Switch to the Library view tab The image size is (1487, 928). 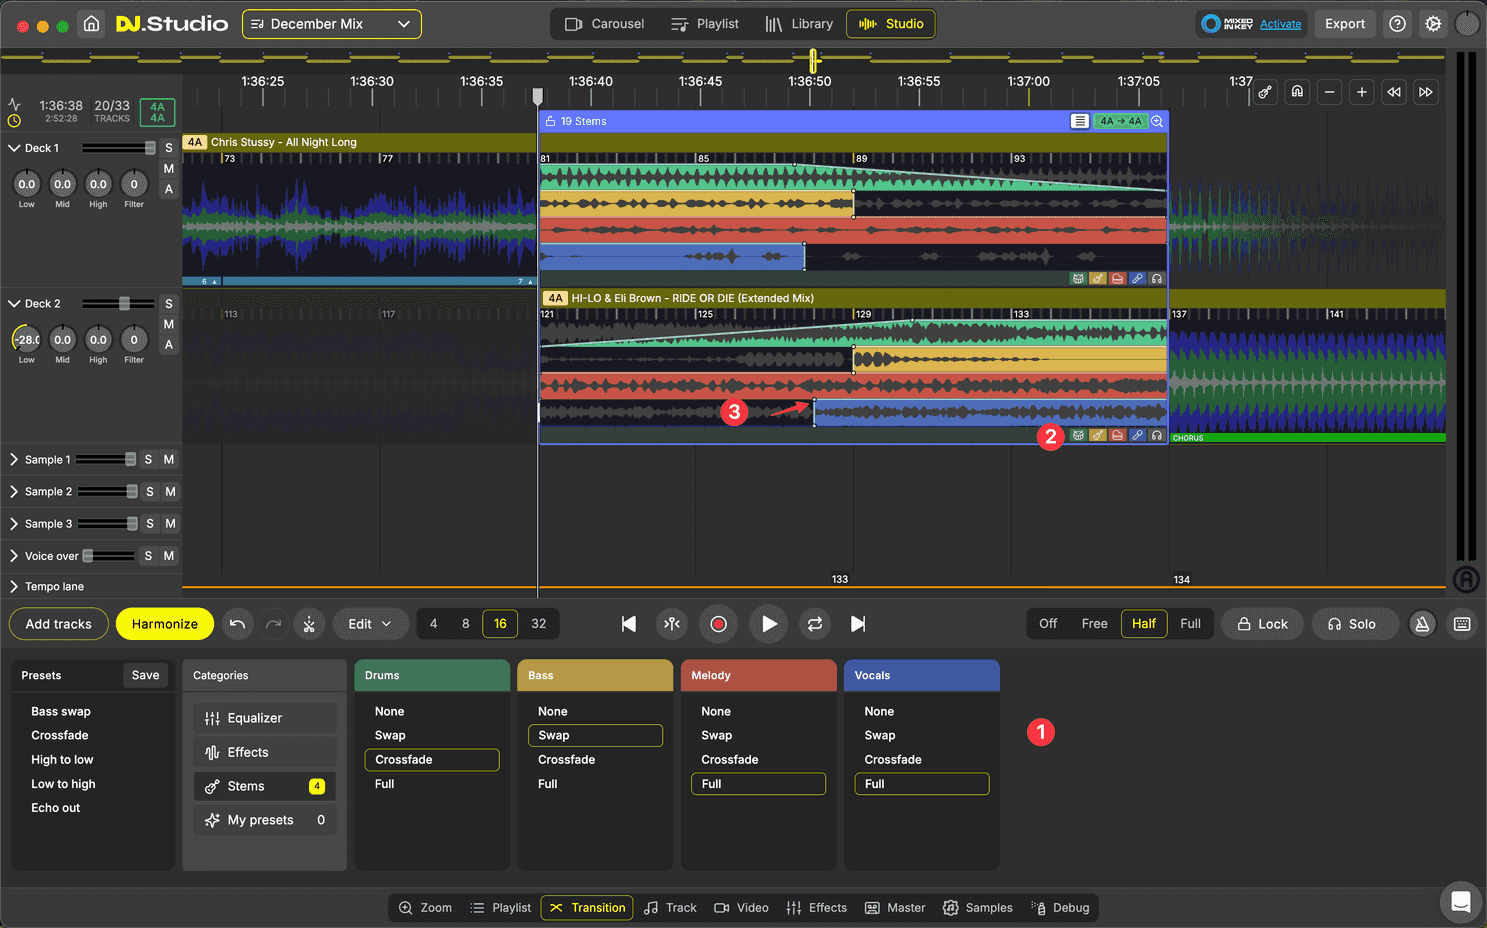tap(799, 24)
